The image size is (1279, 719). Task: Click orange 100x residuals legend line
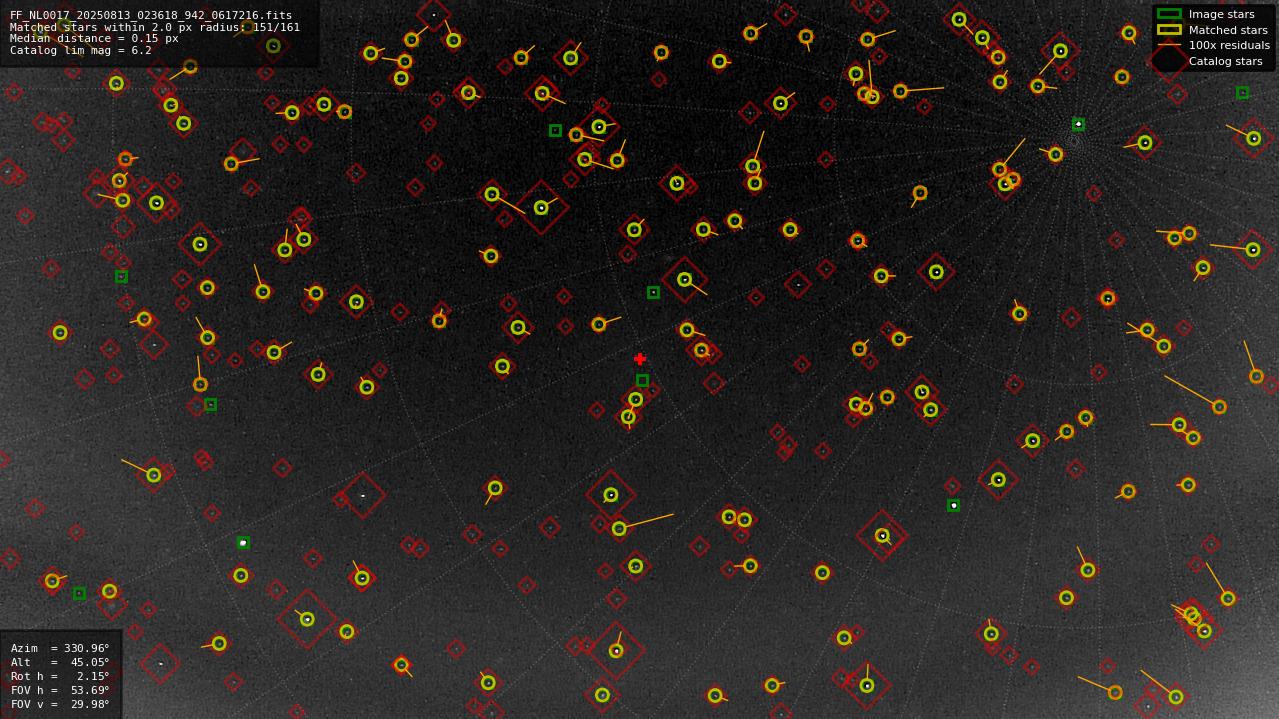coord(1169,45)
